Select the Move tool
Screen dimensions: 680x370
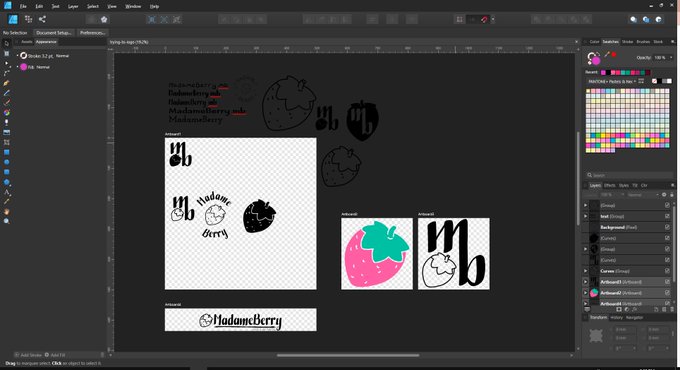point(7,43)
